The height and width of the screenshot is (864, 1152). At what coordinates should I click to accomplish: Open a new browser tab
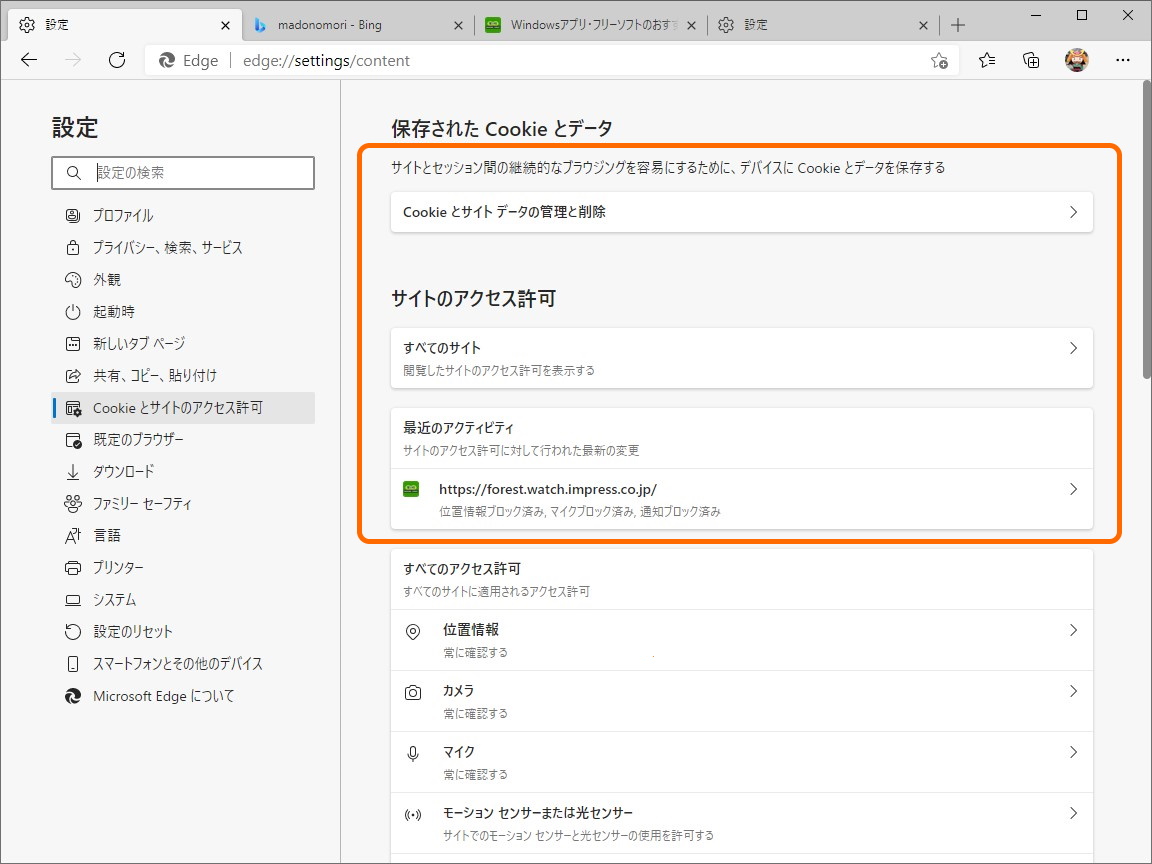957,24
